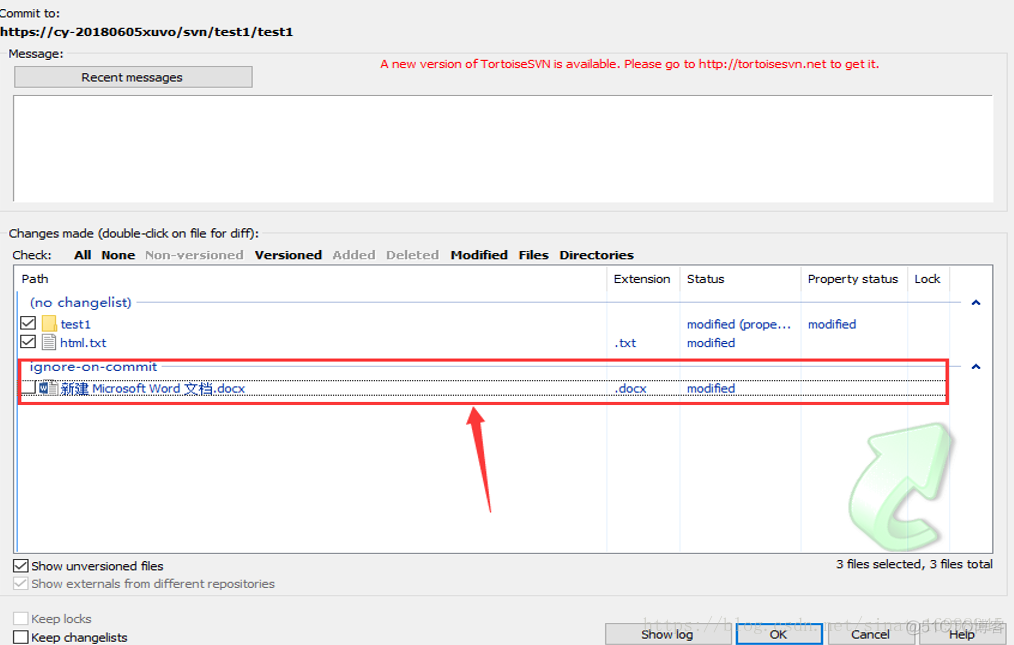Click the (no changelist) group label
Image resolution: width=1014 pixels, height=645 pixels.
(81, 302)
